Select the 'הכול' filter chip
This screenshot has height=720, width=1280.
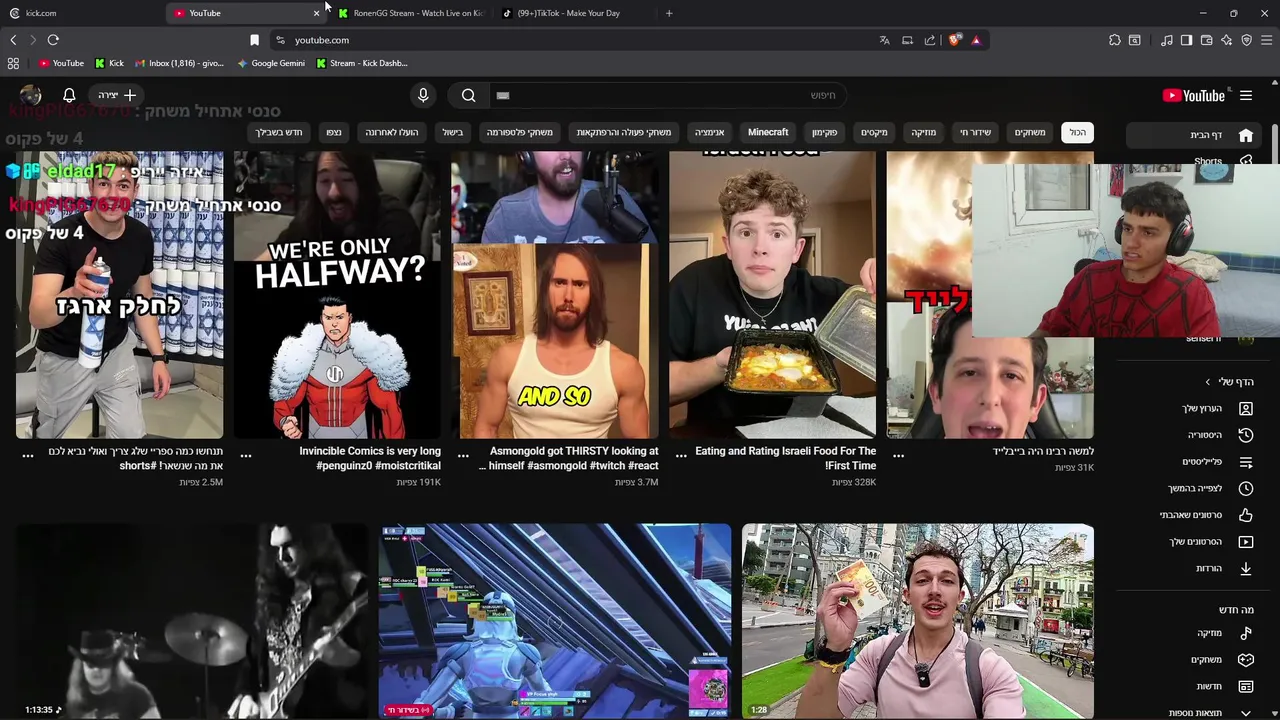pos(1077,132)
